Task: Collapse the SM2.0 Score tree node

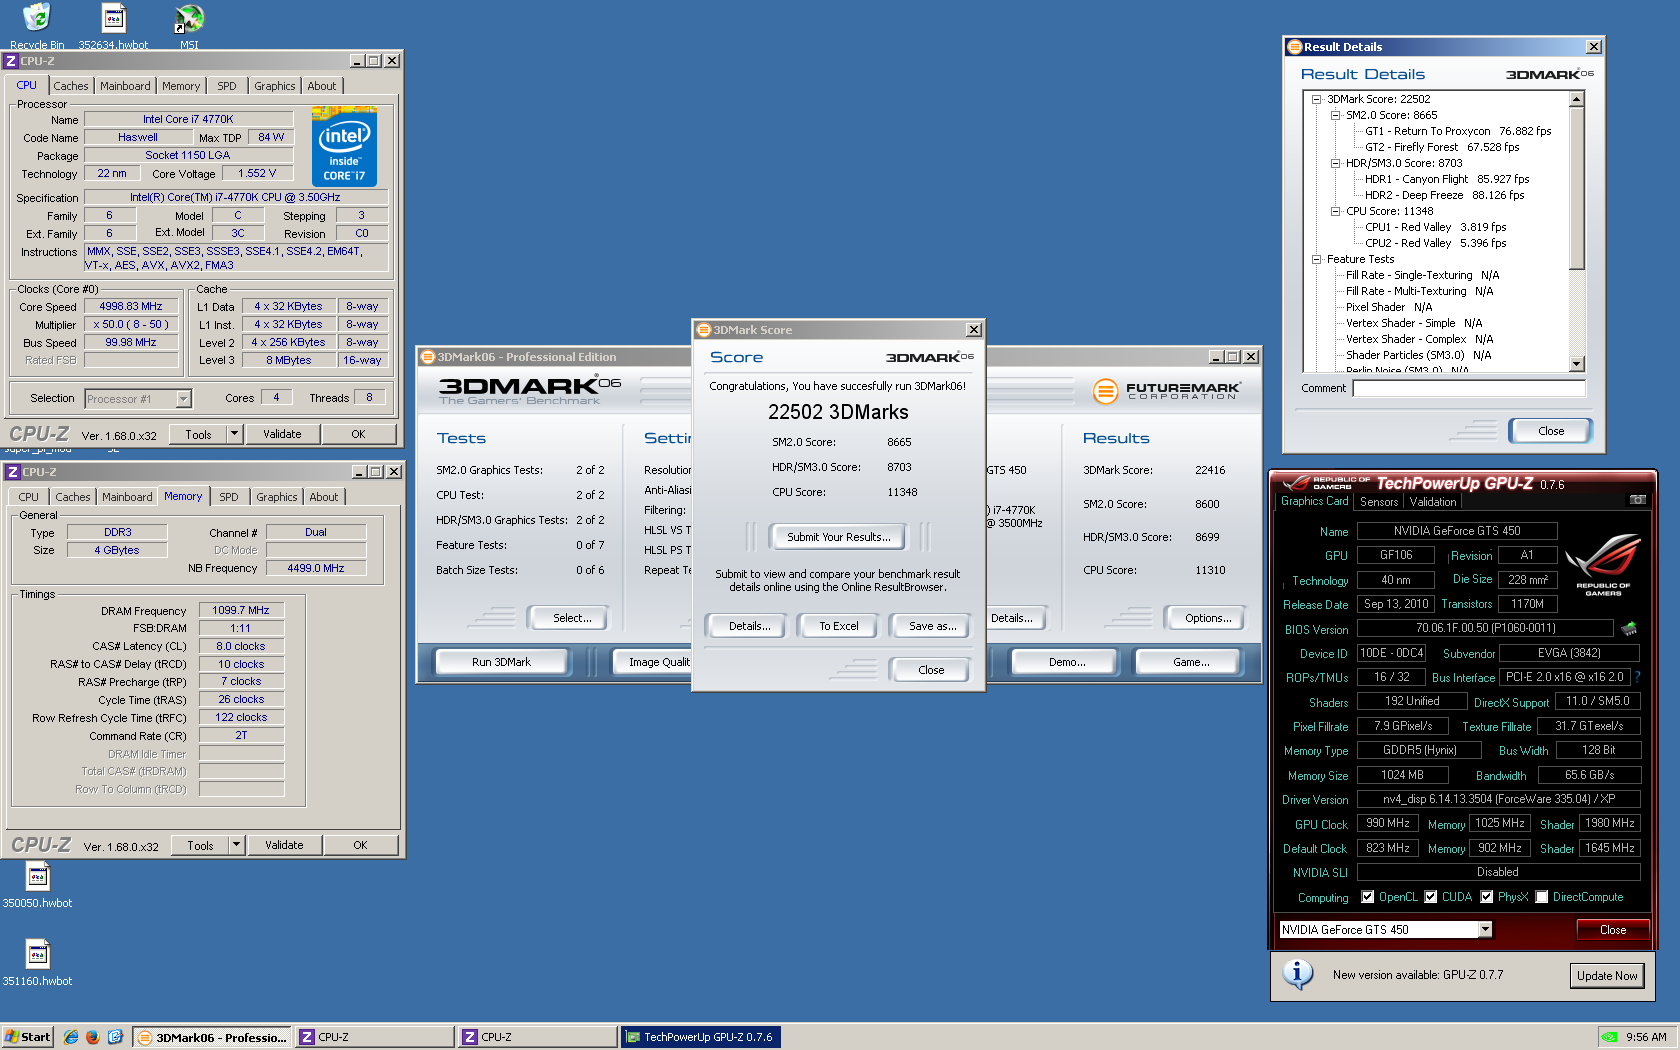Action: [x=1335, y=115]
